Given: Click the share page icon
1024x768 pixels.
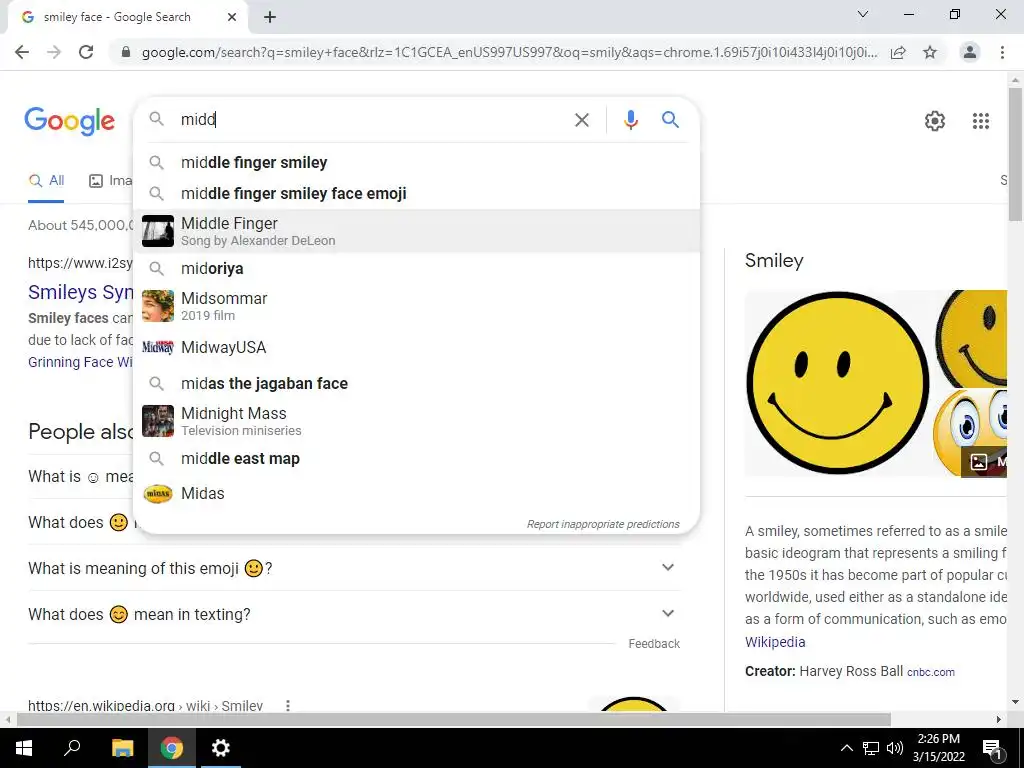Looking at the screenshot, I should [898, 52].
